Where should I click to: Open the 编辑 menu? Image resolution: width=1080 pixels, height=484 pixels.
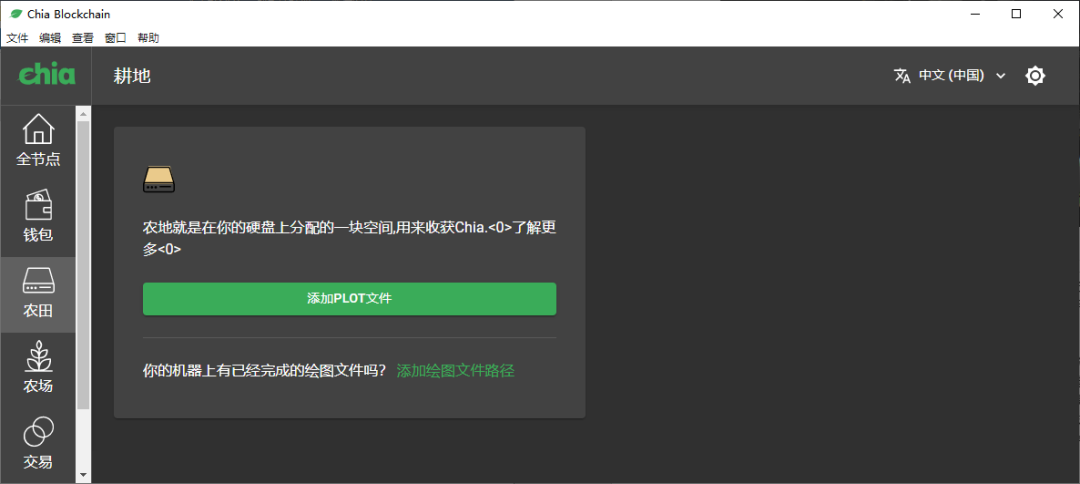click(50, 38)
